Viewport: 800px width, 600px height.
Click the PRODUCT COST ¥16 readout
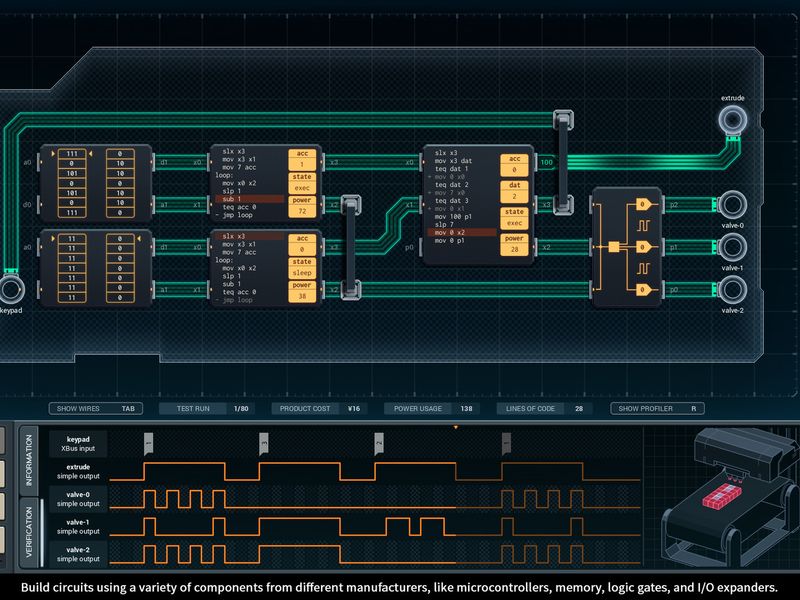point(319,409)
